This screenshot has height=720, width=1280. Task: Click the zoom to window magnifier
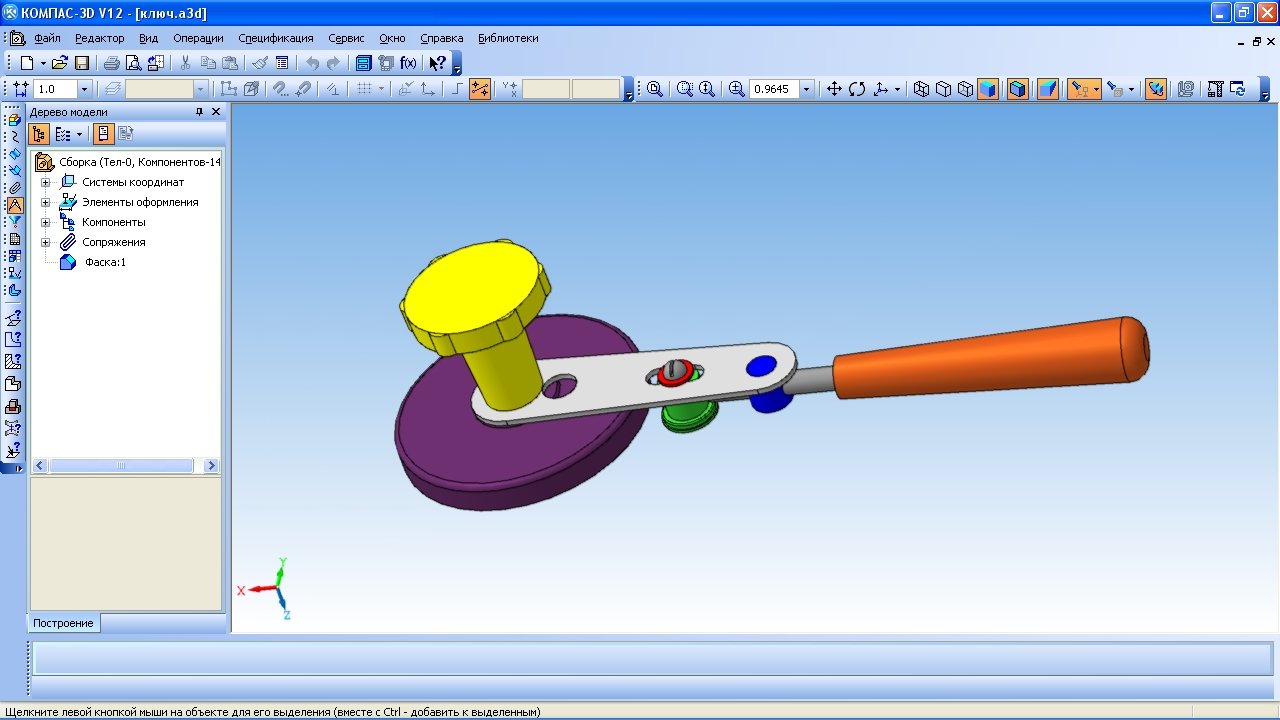coord(685,89)
